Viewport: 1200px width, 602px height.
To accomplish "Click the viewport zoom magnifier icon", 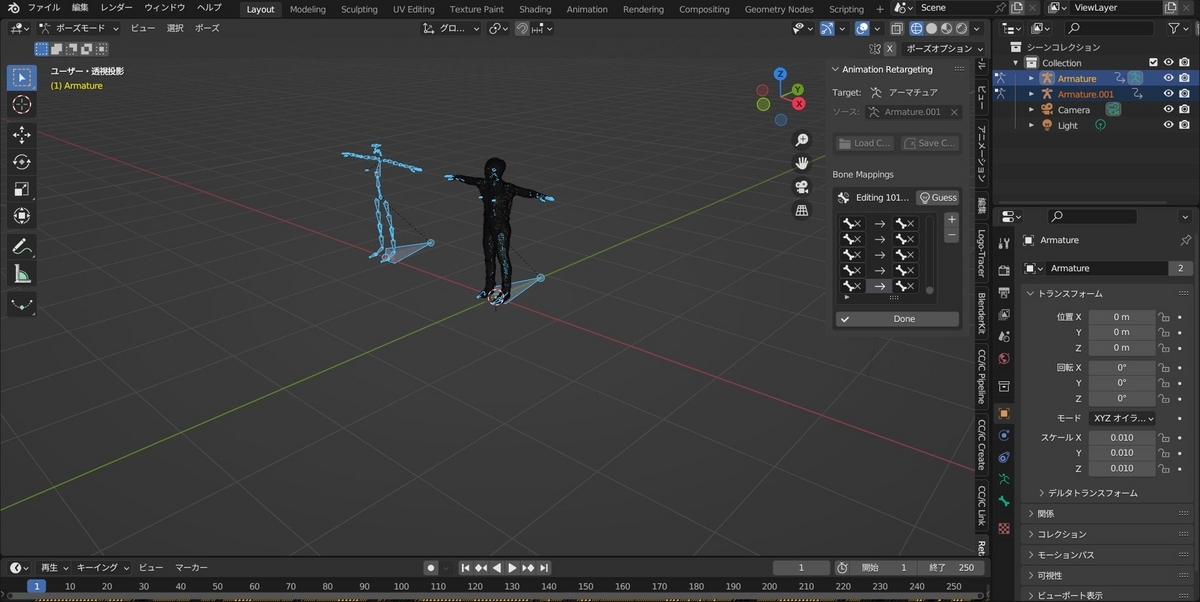I will click(801, 140).
